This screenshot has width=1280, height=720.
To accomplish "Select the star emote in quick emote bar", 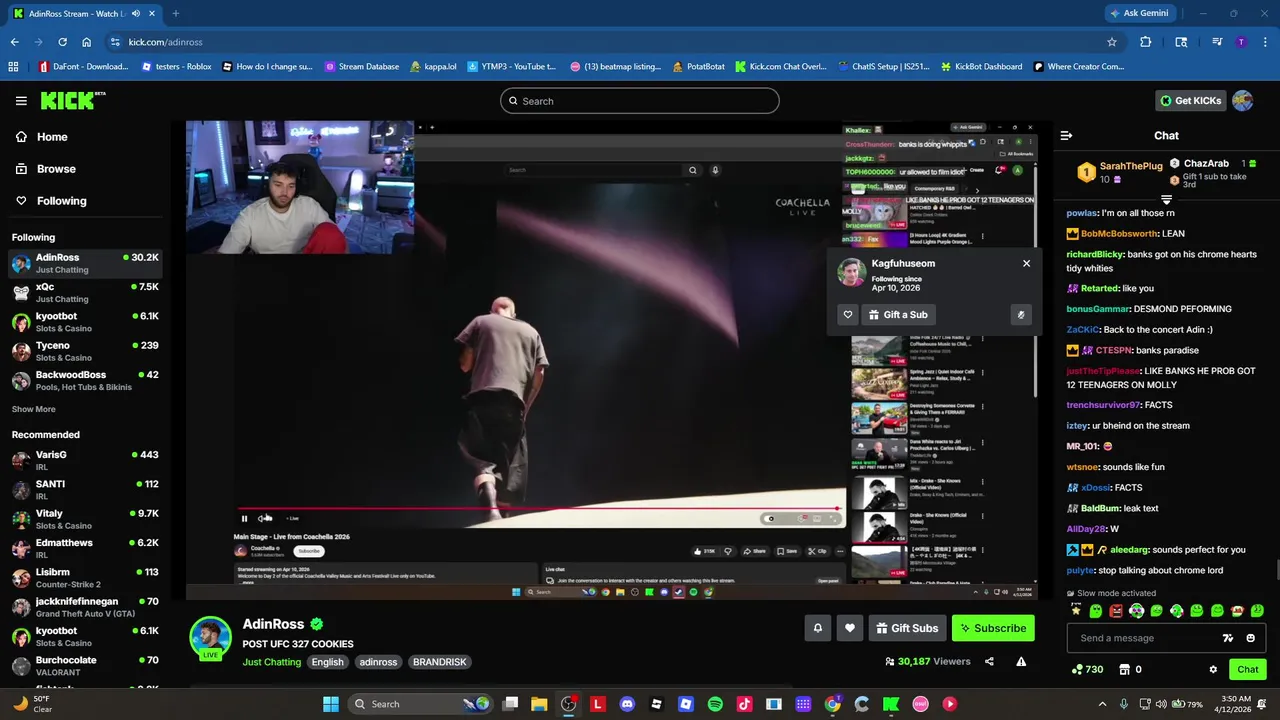I will click(x=1076, y=611).
